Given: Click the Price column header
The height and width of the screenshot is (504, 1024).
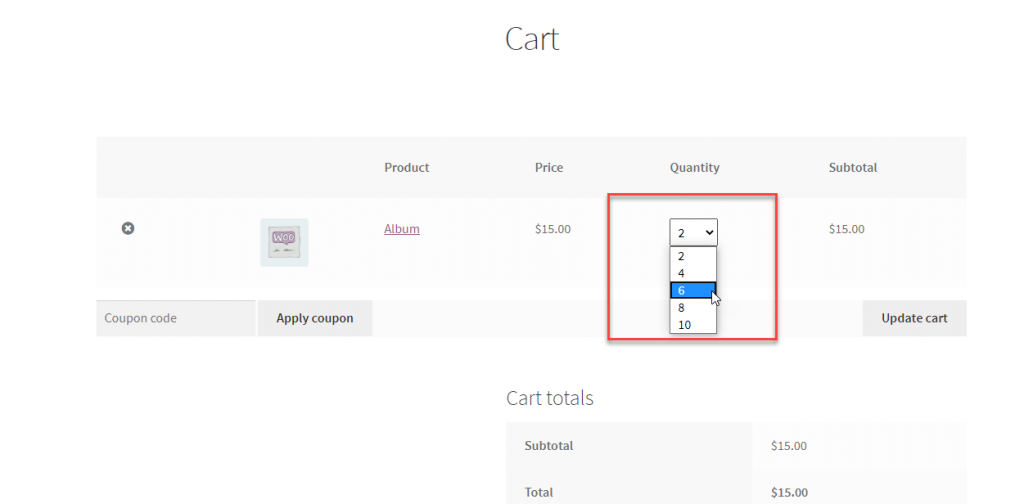Looking at the screenshot, I should coord(549,168).
